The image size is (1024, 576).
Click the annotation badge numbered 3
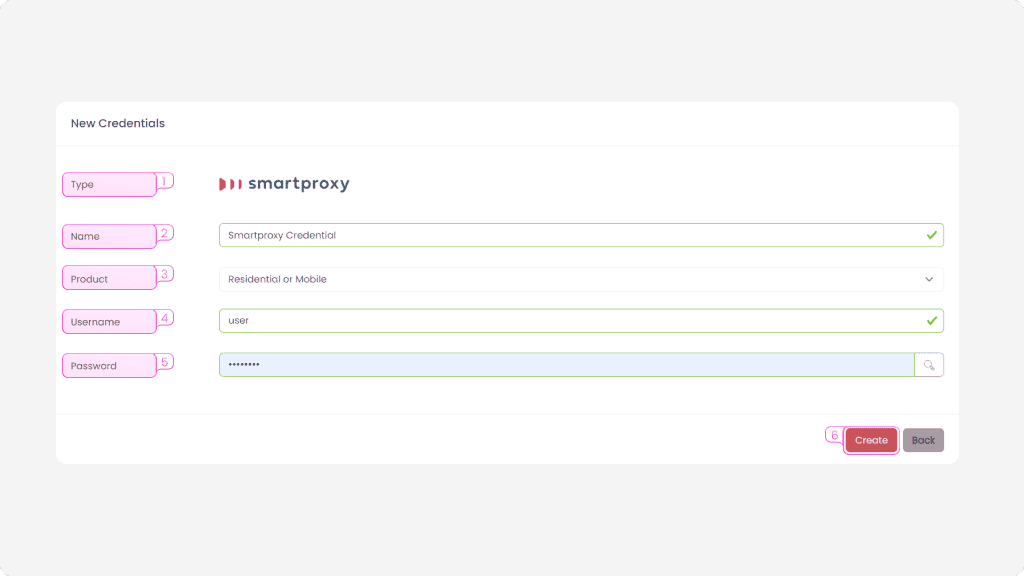[165, 273]
